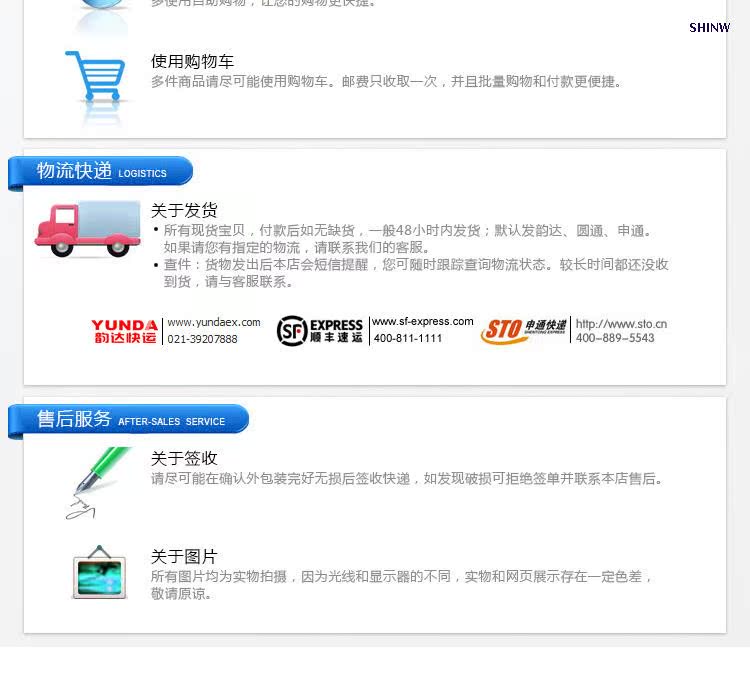750x680 pixels.
Task: Click the 关于图片 heading
Action: (184, 556)
